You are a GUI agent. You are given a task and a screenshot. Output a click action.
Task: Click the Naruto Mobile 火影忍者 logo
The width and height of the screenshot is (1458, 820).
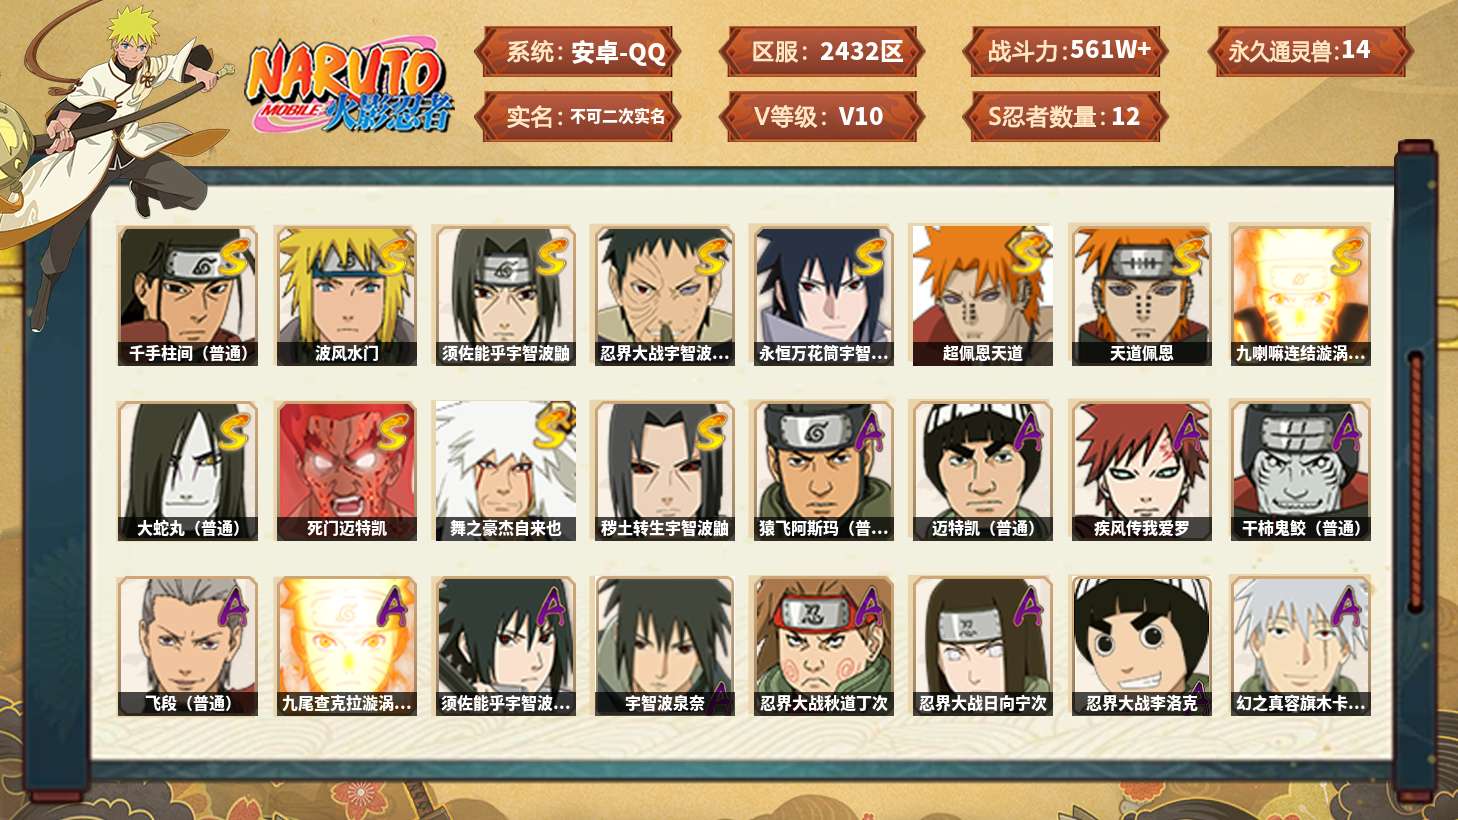pyautogui.click(x=349, y=86)
